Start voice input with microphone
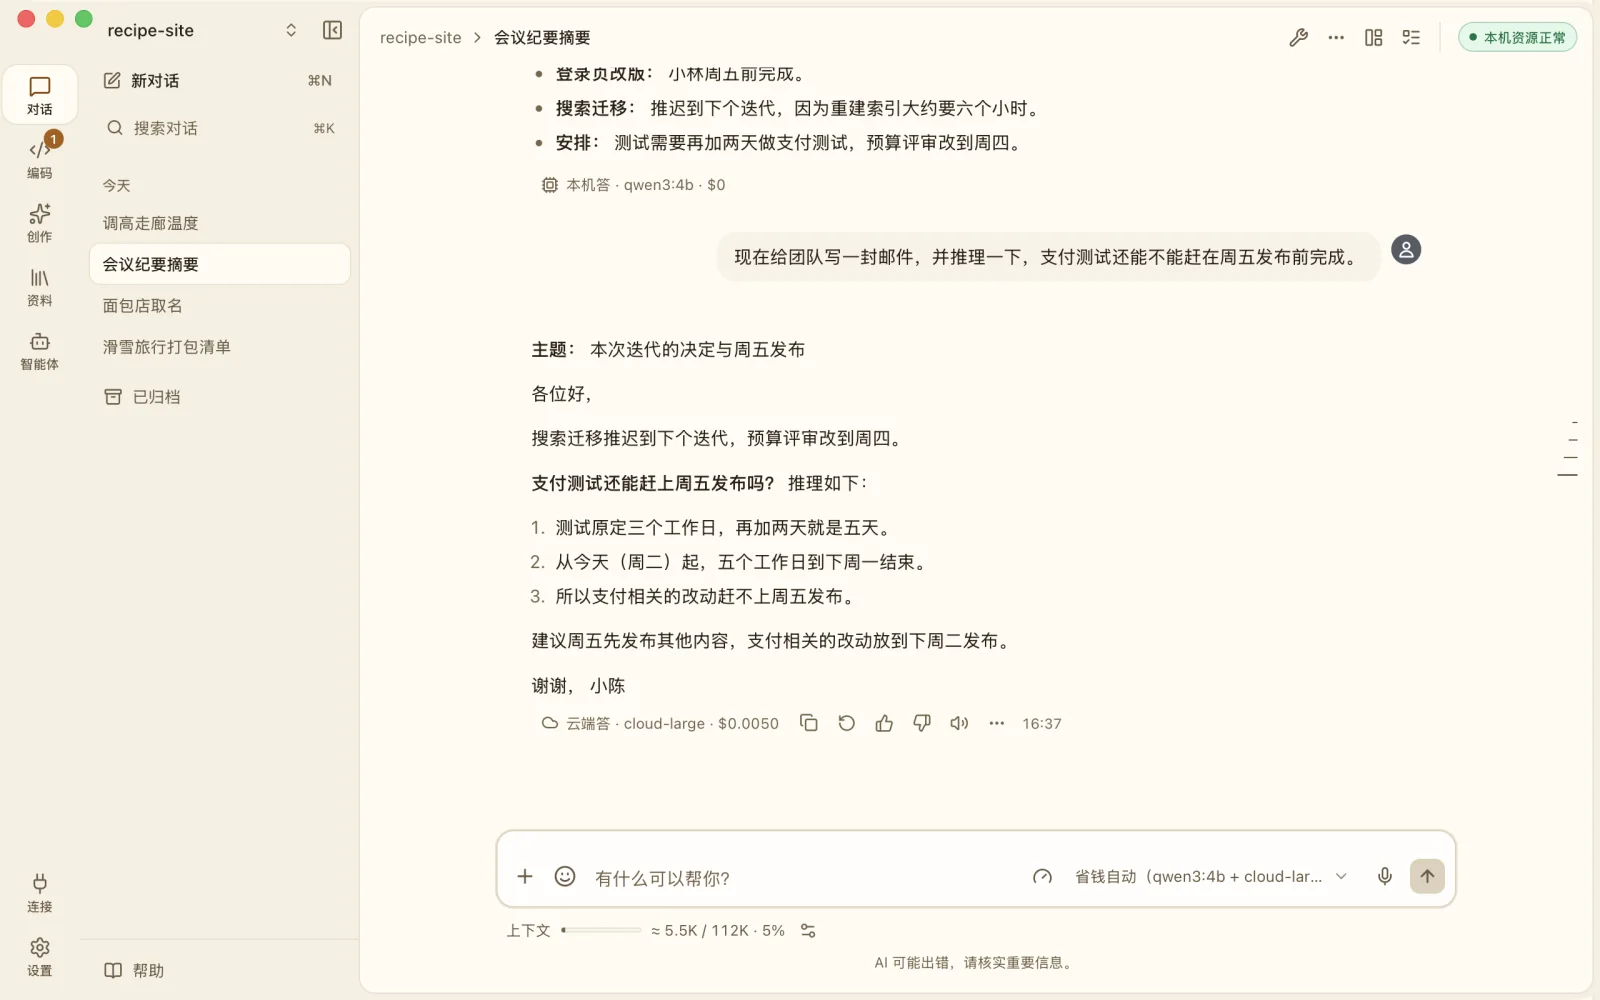This screenshot has height=1000, width=1600. [x=1385, y=877]
